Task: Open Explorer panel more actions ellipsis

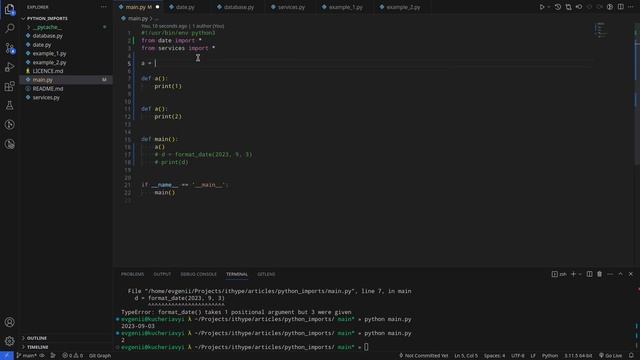Action: coord(104,7)
